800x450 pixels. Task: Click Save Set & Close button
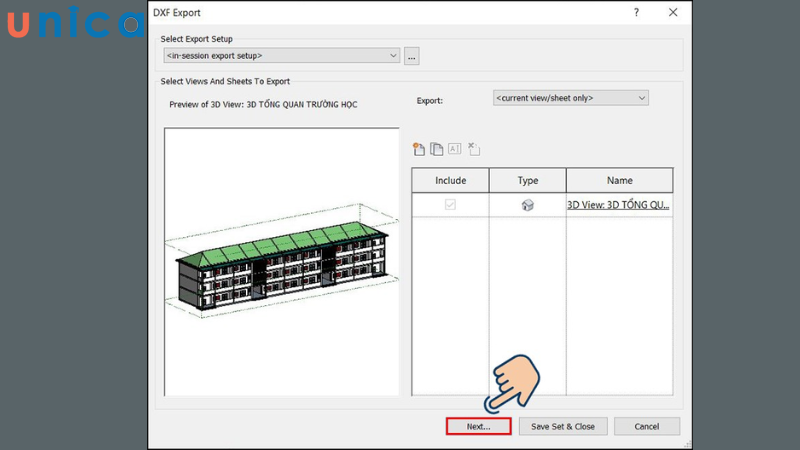563,427
